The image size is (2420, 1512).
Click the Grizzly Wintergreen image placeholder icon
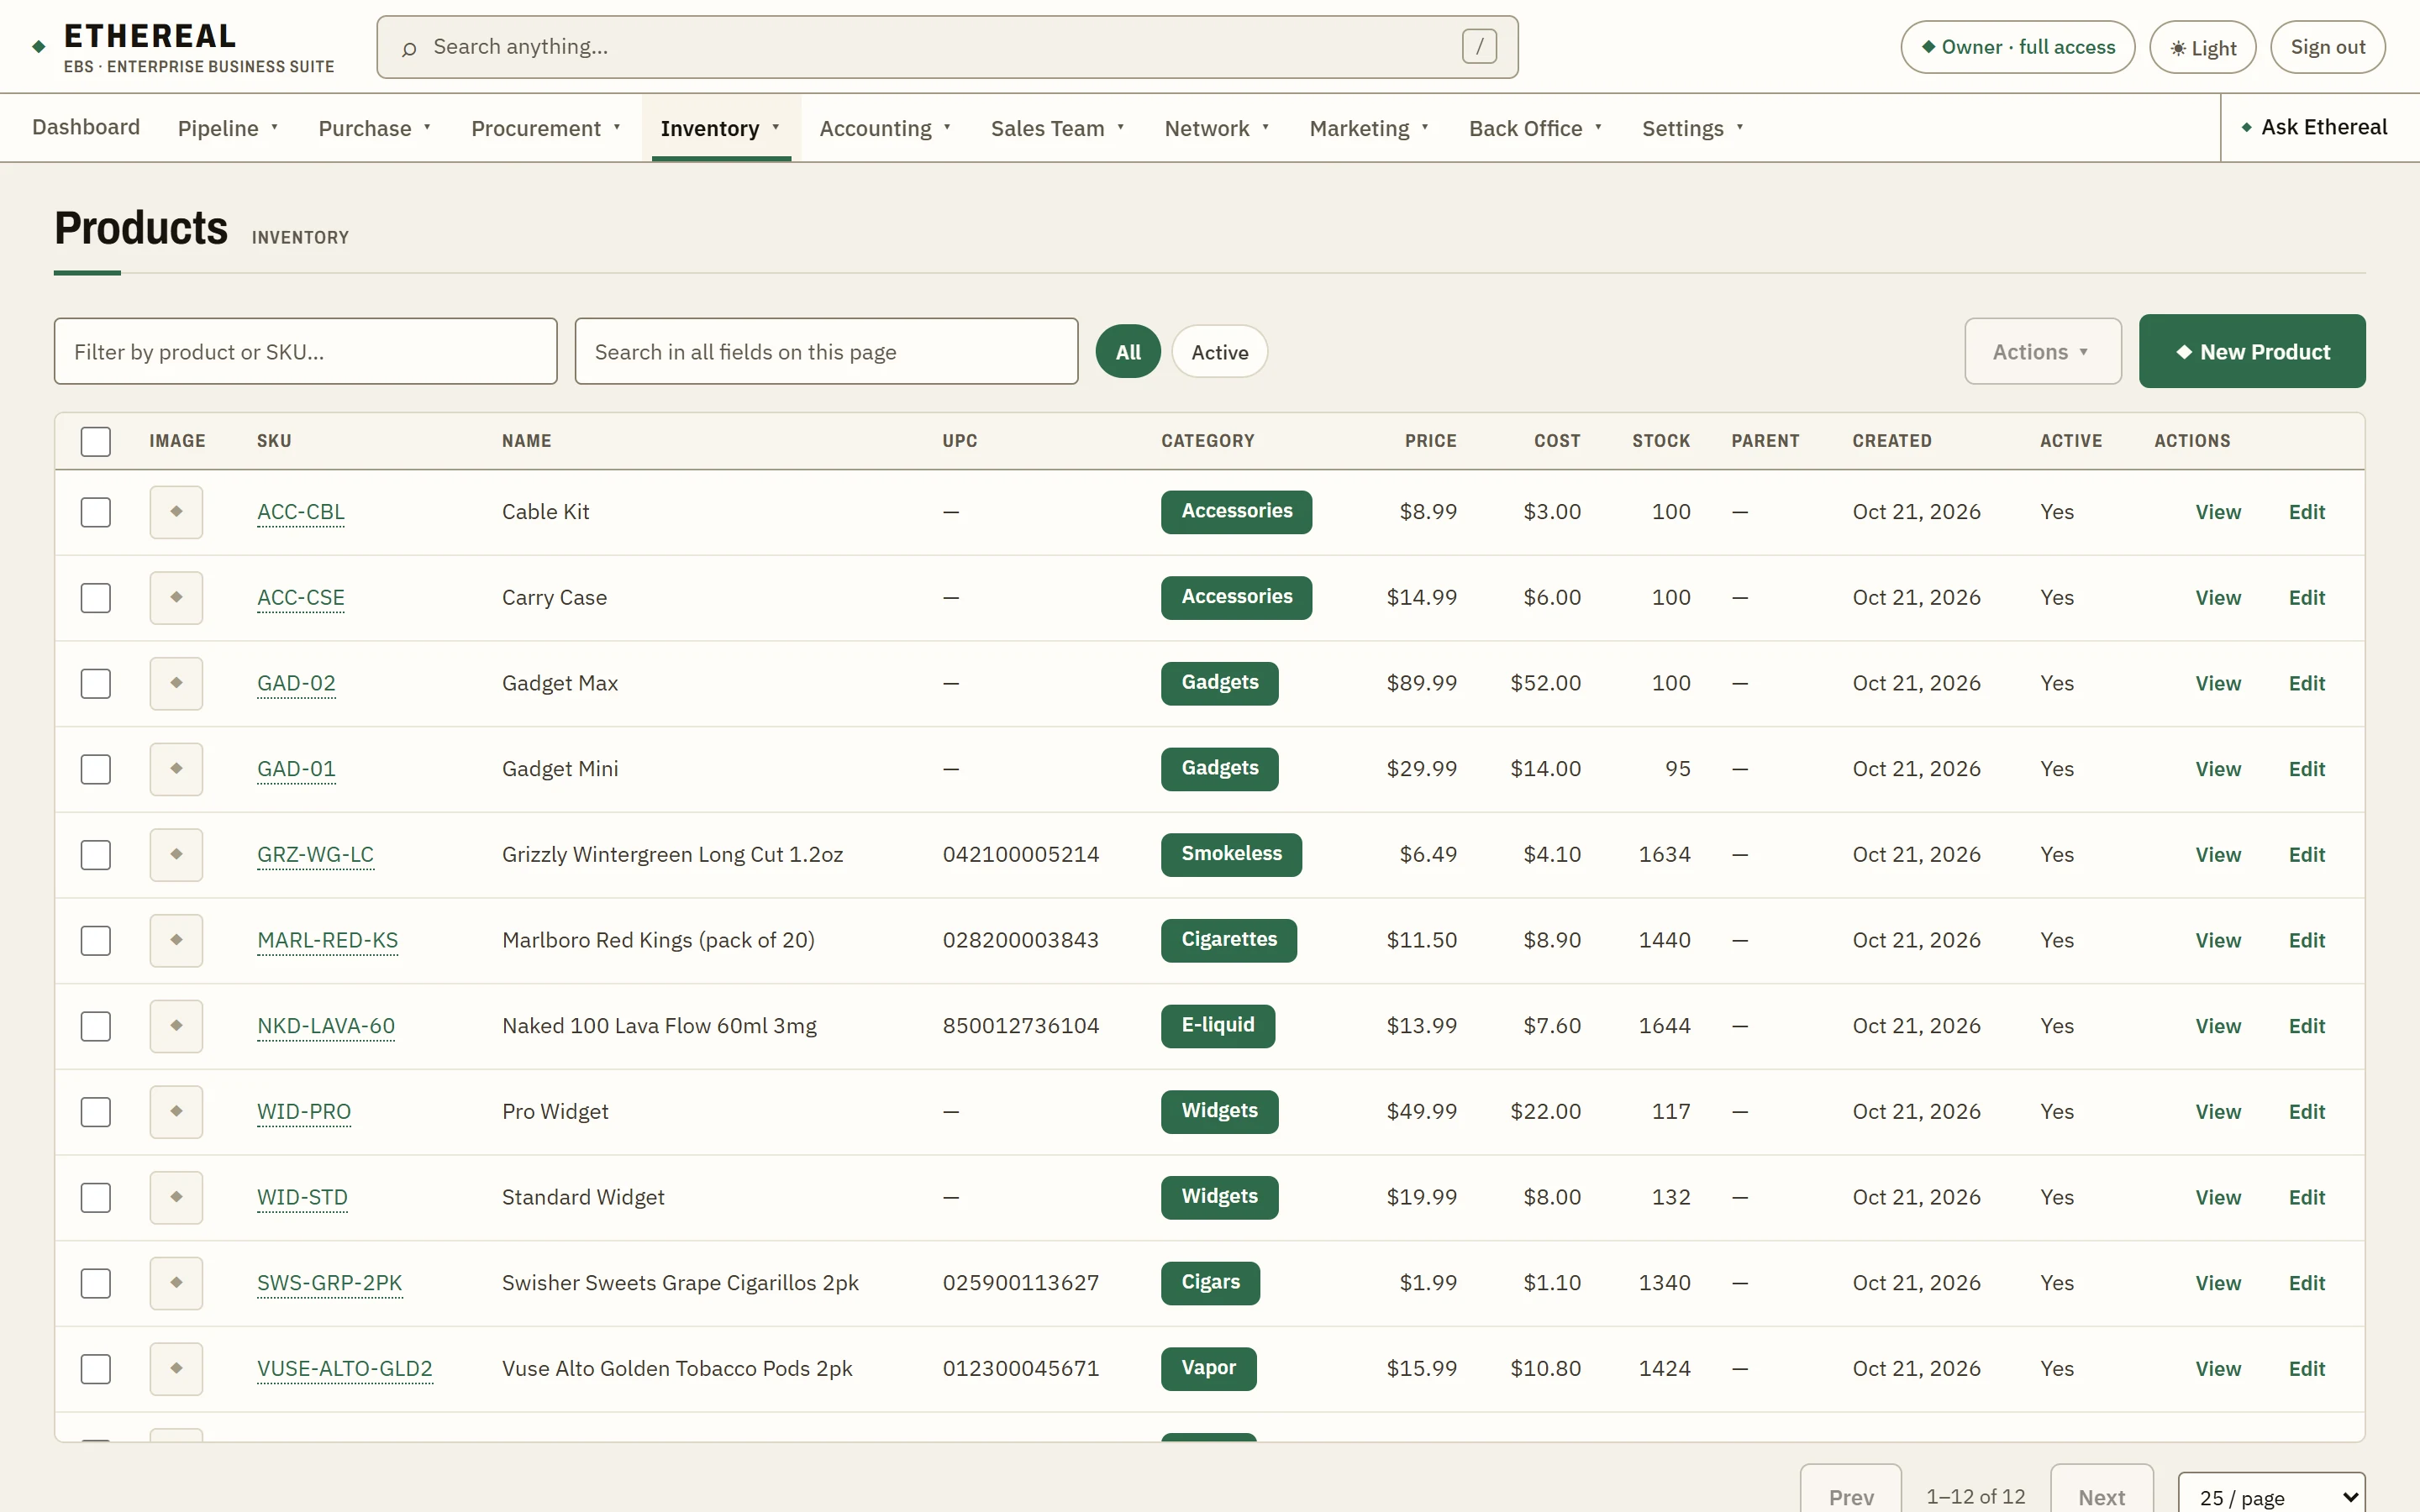click(176, 855)
